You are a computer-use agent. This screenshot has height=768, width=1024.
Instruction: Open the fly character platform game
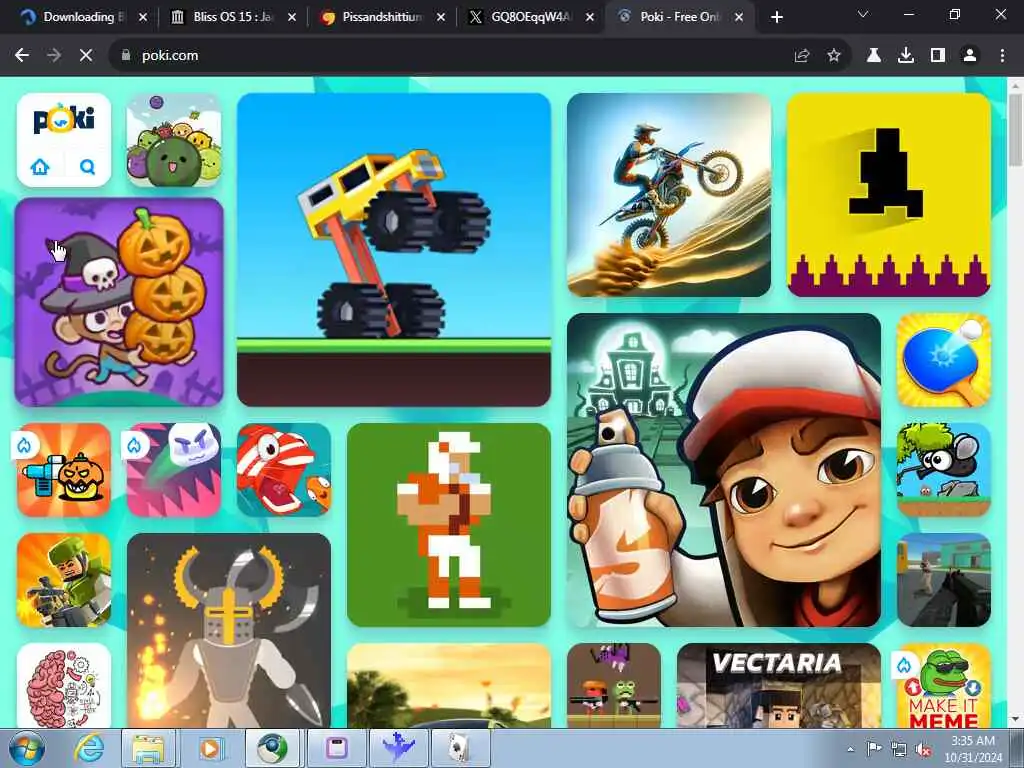click(x=944, y=470)
